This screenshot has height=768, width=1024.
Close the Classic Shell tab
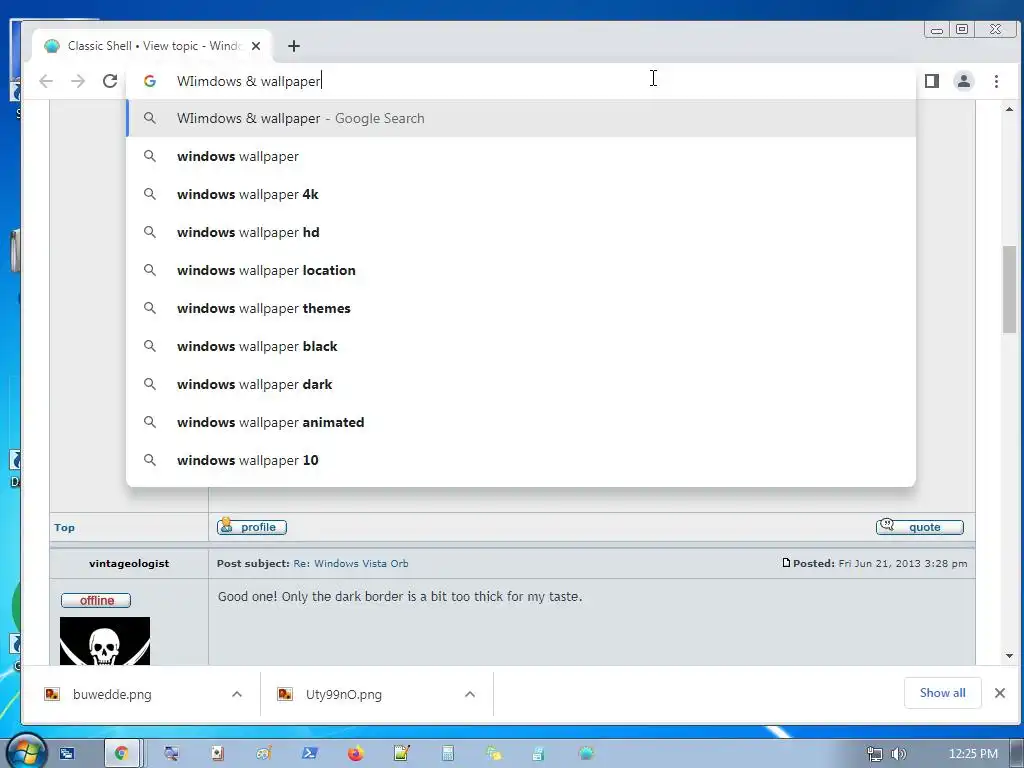[256, 46]
